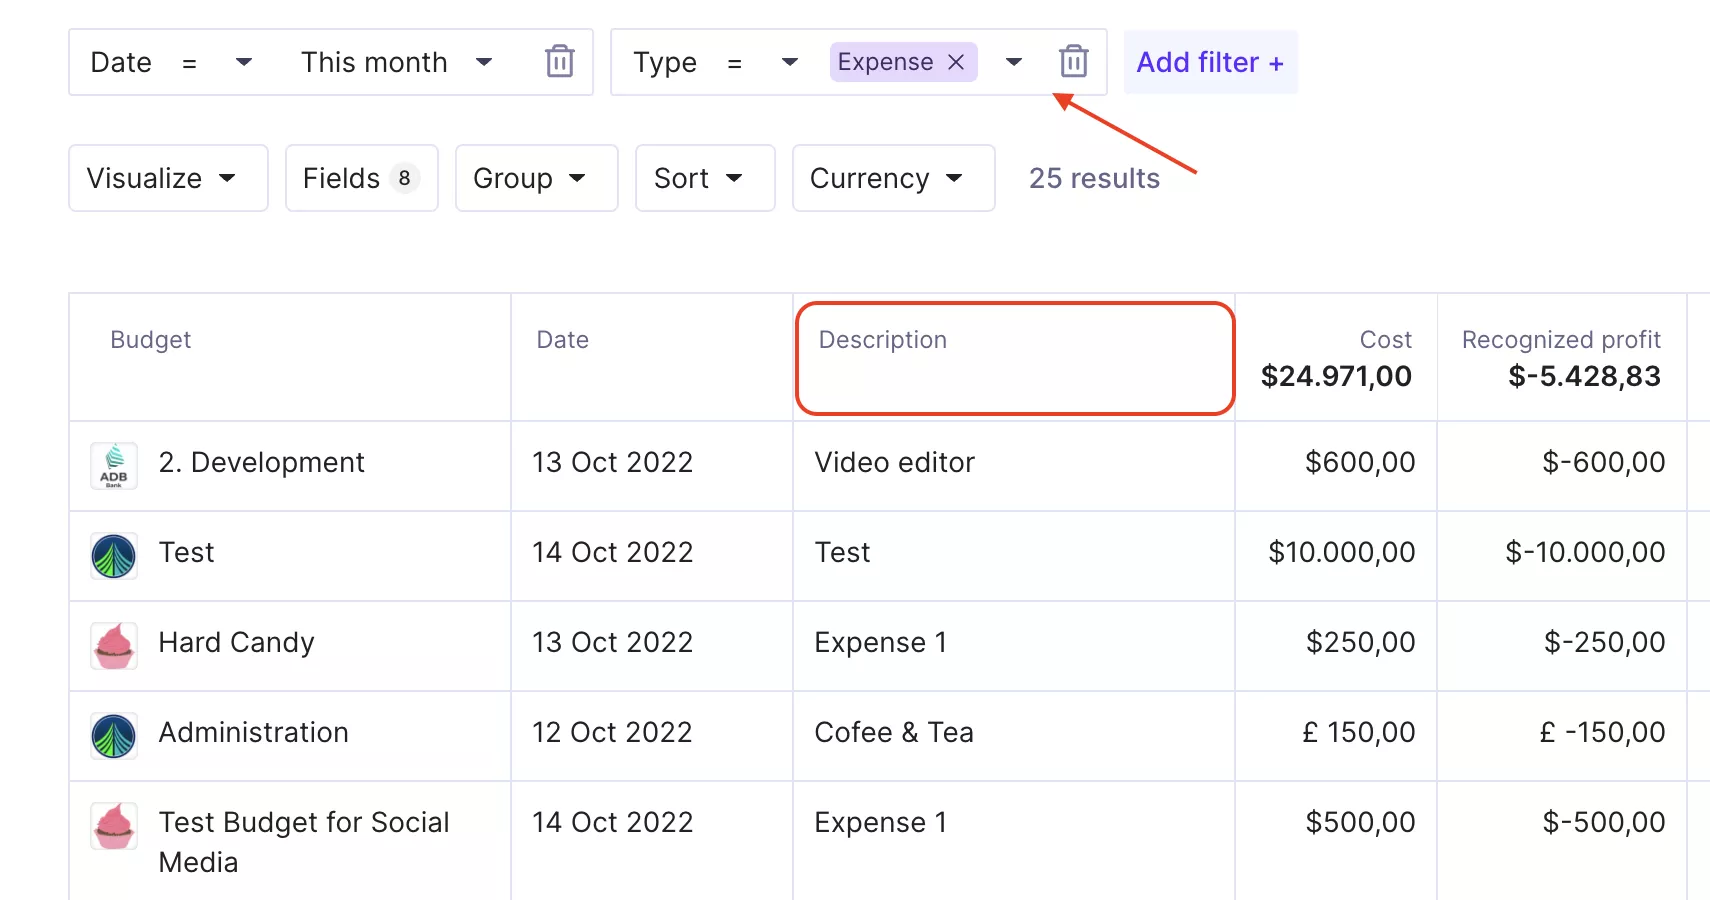This screenshot has width=1710, height=900.
Task: Click the Cofee & Tea description
Action: [x=894, y=732]
